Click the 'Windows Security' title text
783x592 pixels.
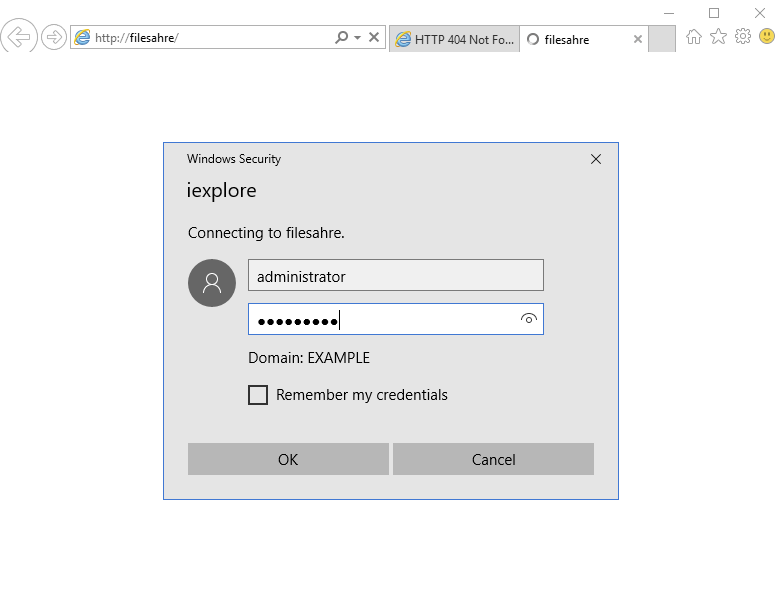point(234,159)
